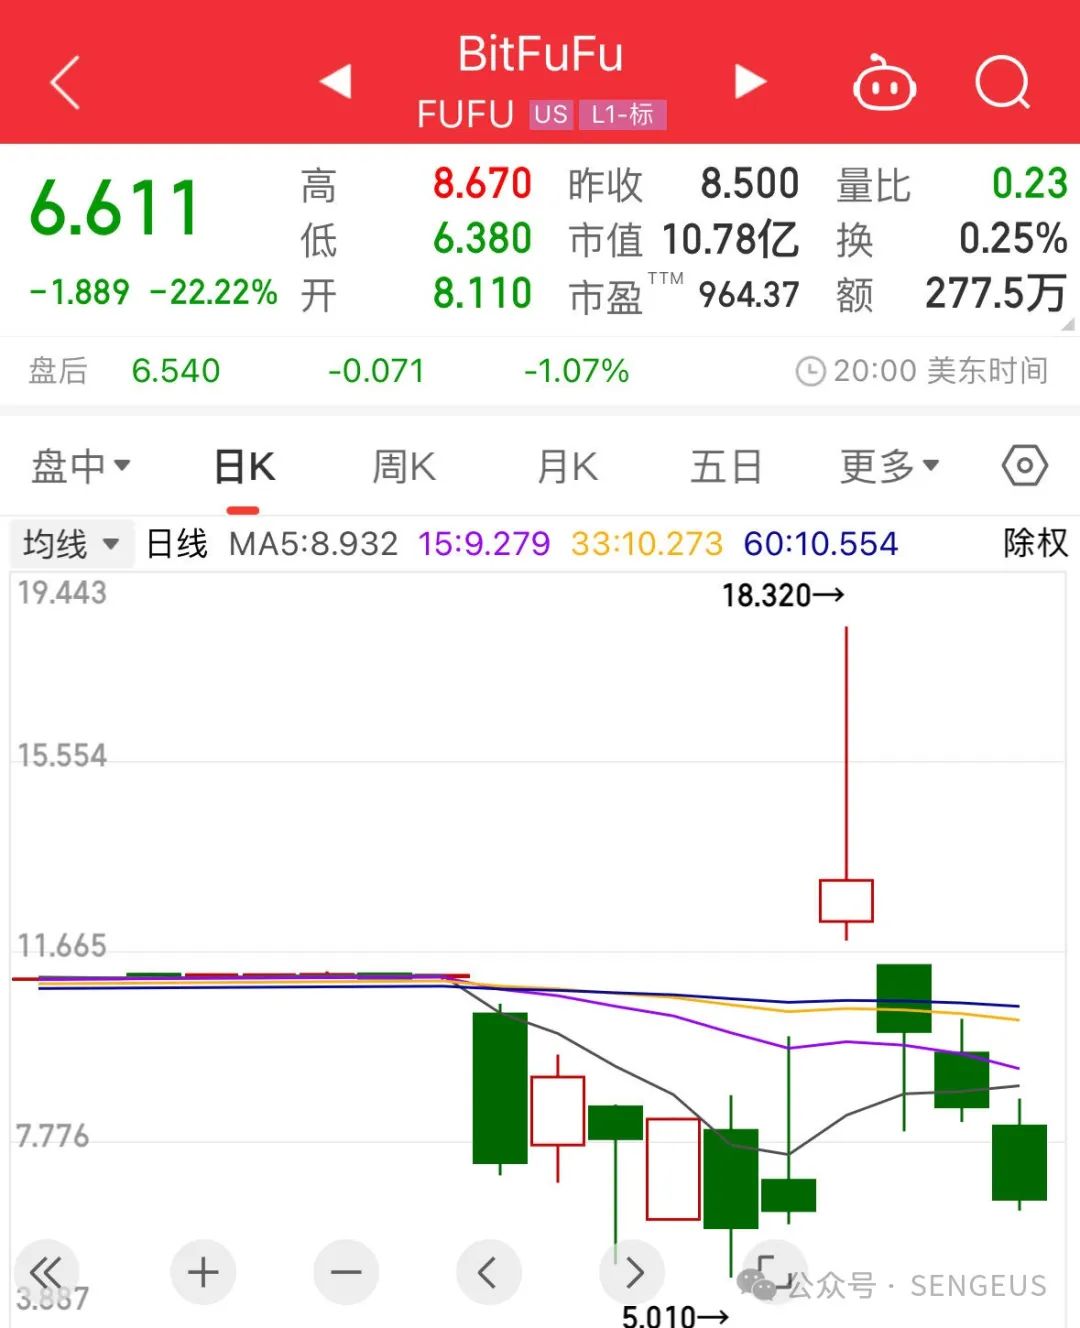Switch to the next stock
Viewport: 1080px width, 1328px height.
(x=750, y=81)
